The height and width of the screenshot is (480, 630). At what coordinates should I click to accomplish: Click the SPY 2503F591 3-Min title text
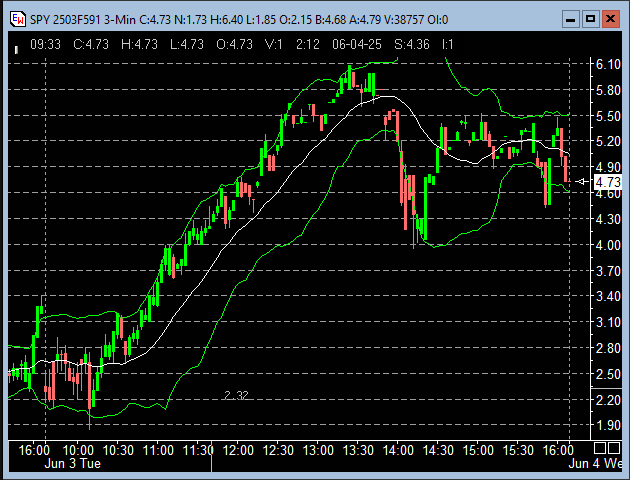click(x=83, y=19)
